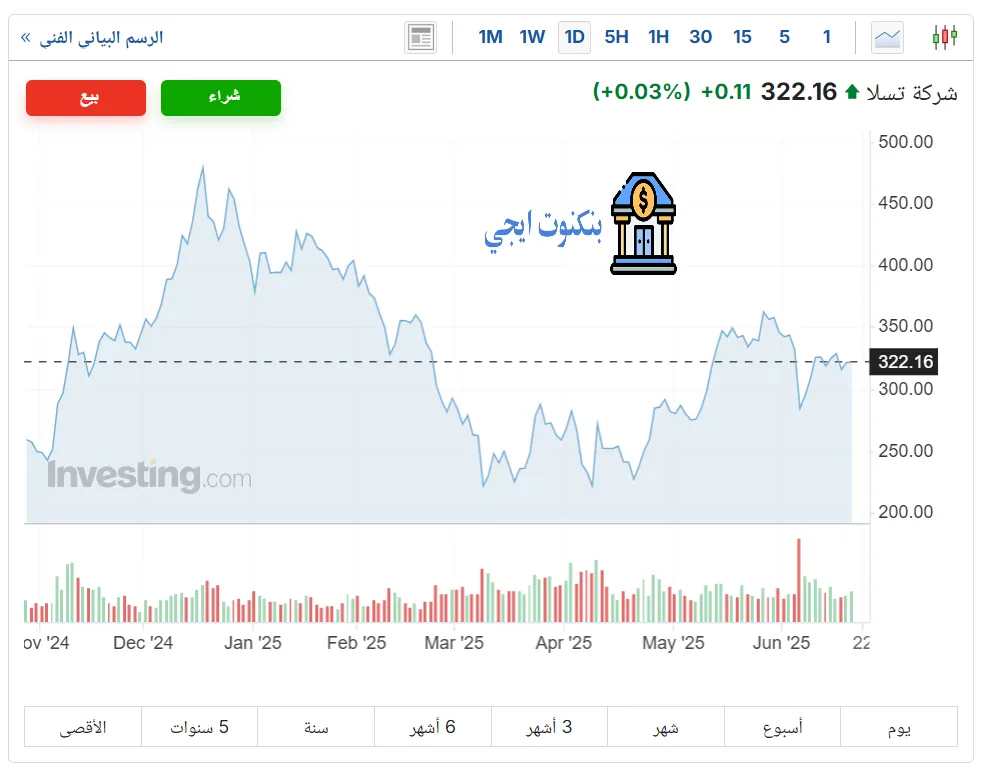Click the شركة تسلا company name

coord(911,93)
